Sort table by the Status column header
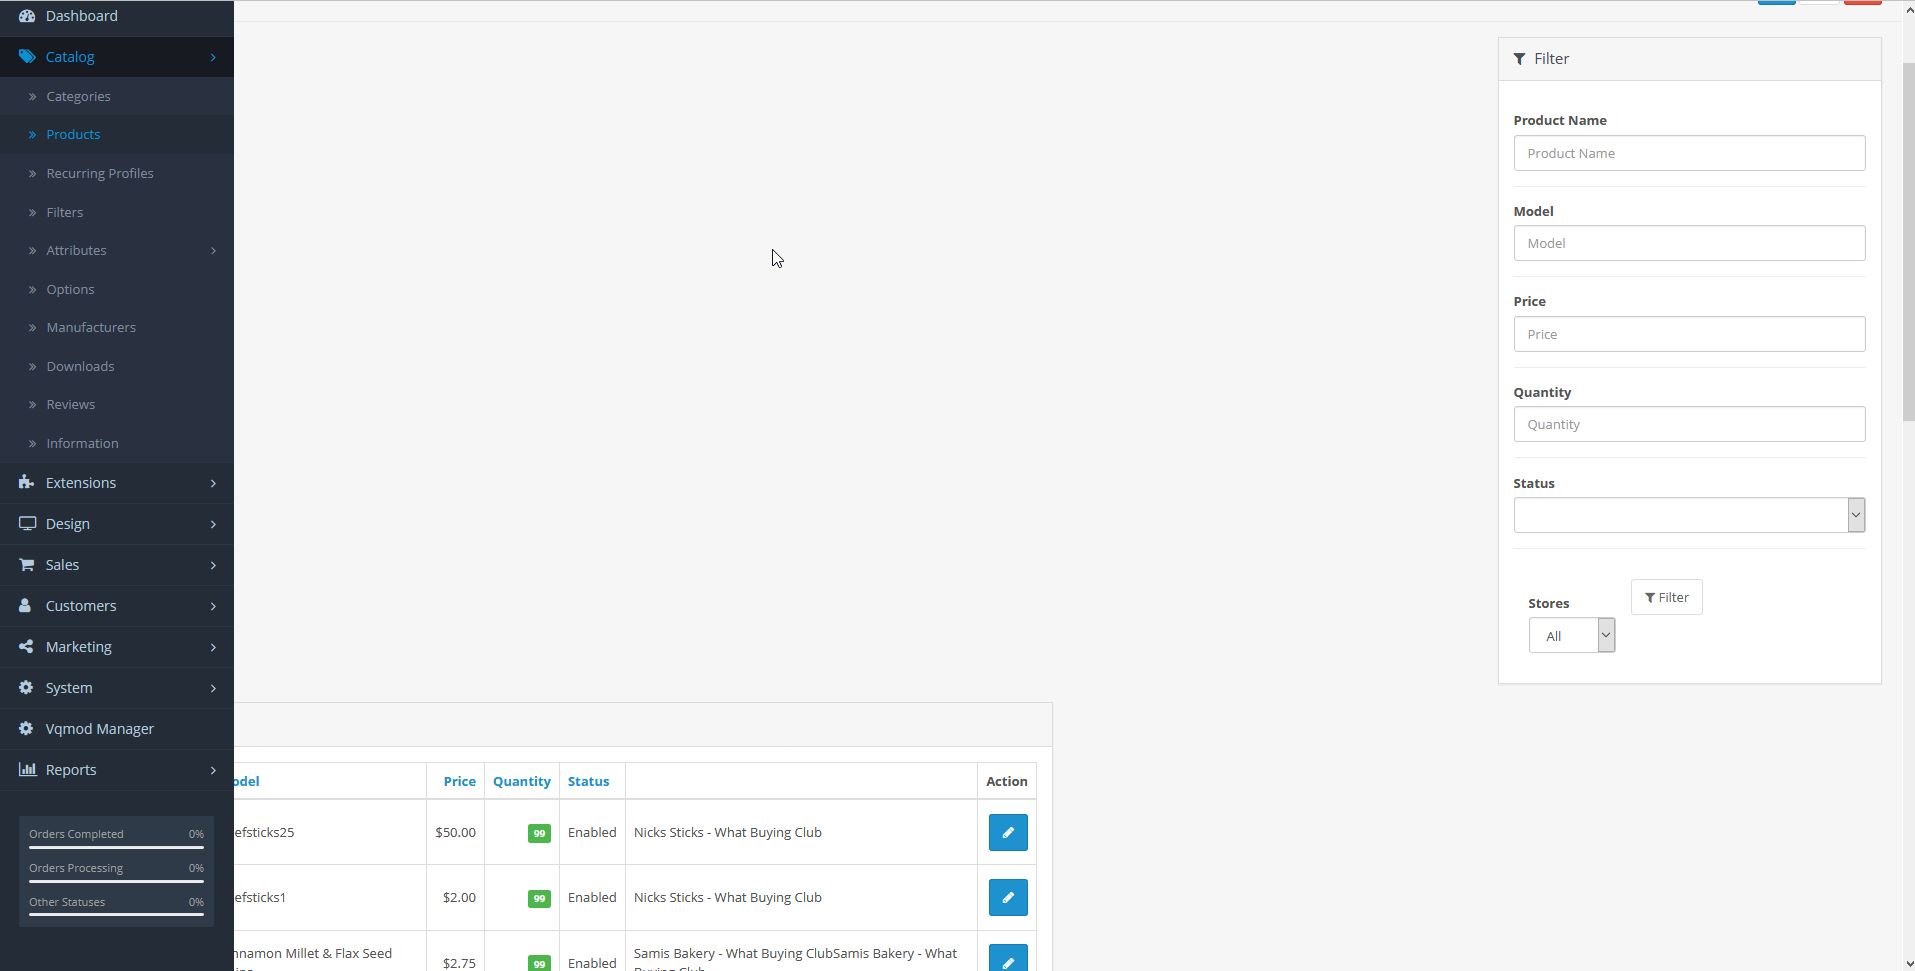Viewport: 1915px width, 971px height. tap(588, 781)
